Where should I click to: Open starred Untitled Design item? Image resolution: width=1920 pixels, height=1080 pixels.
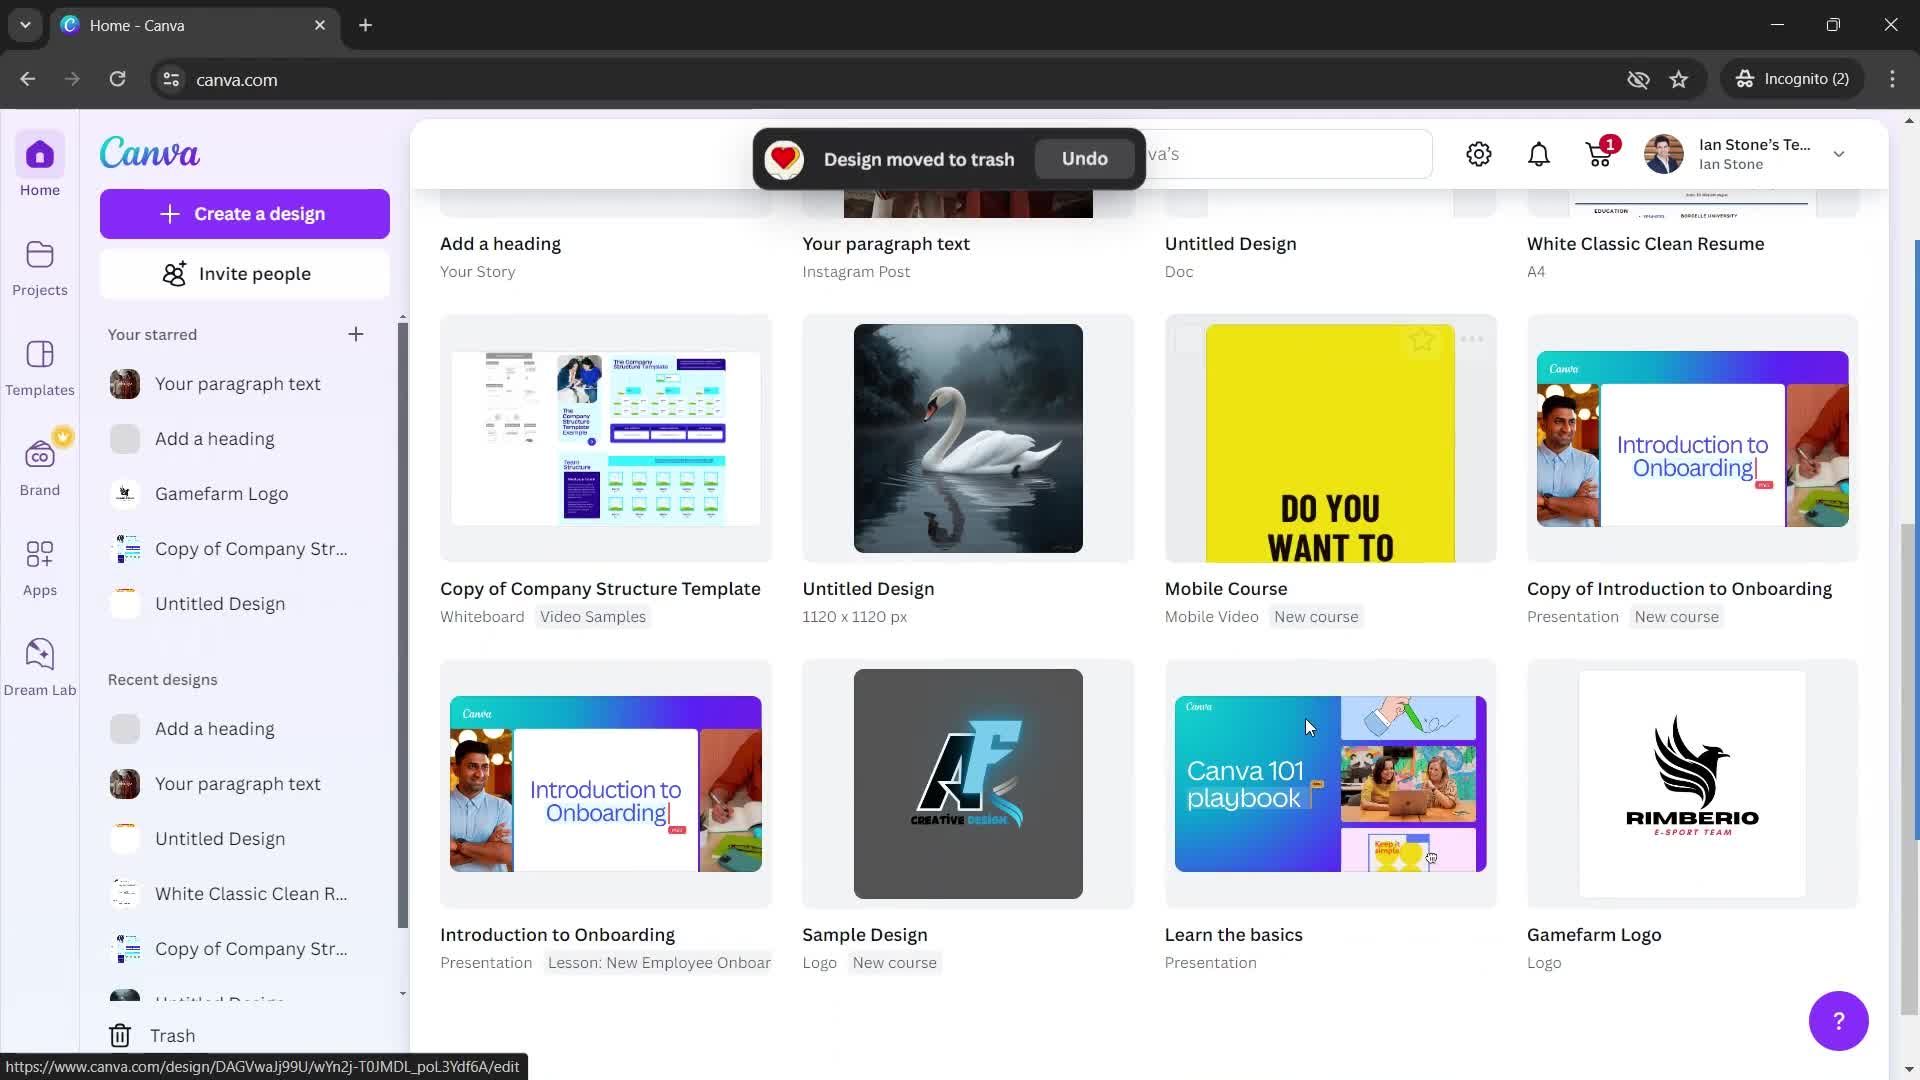tap(237, 604)
